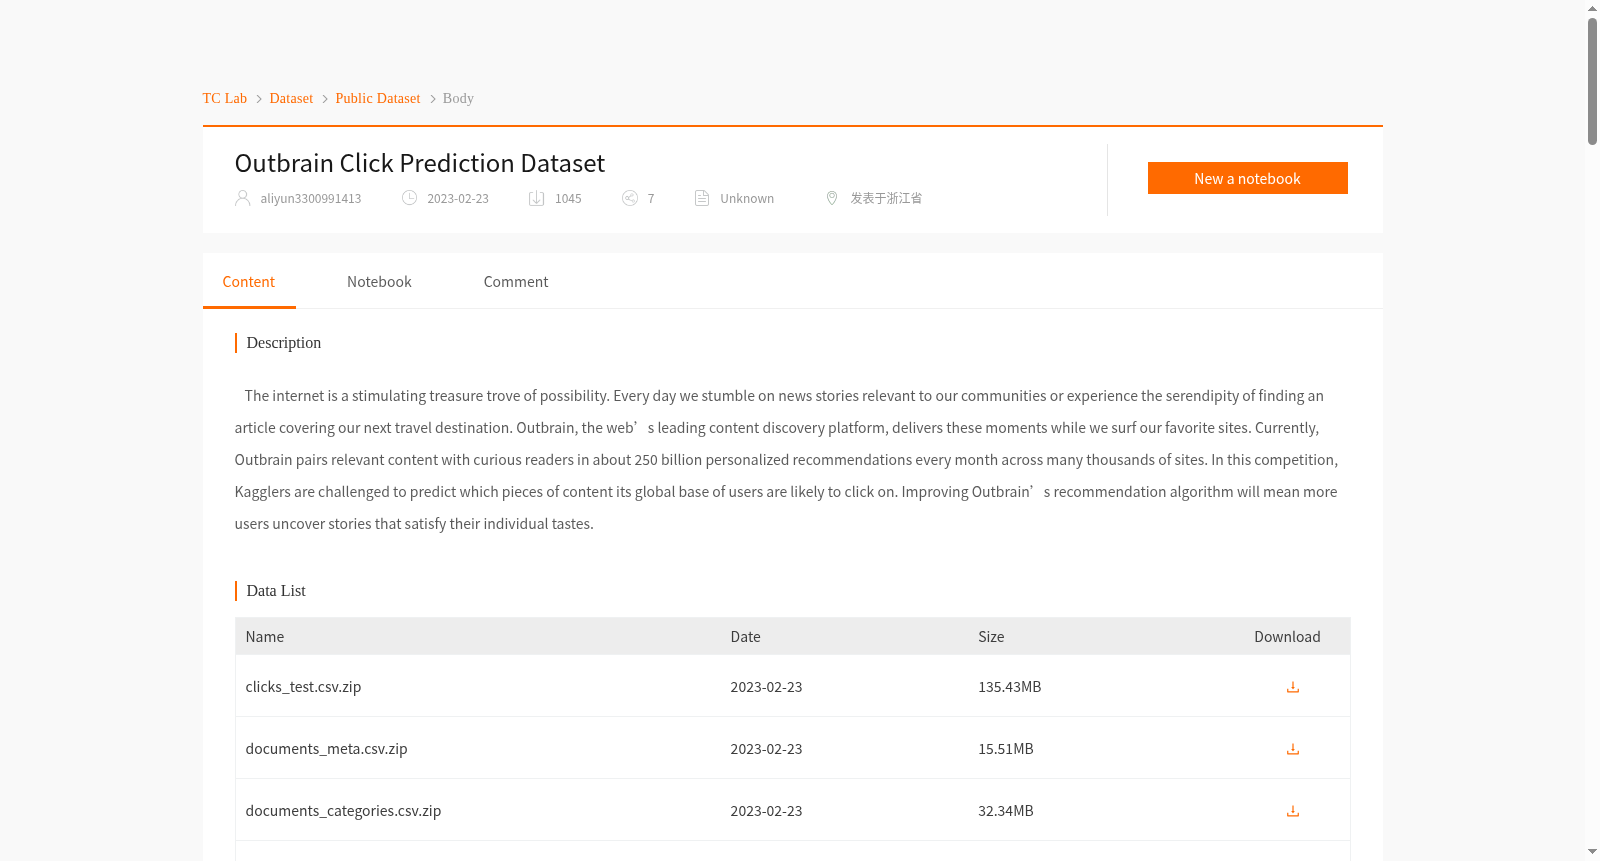
Task: Download documents_categories.csv.zip file
Action: 1292,811
